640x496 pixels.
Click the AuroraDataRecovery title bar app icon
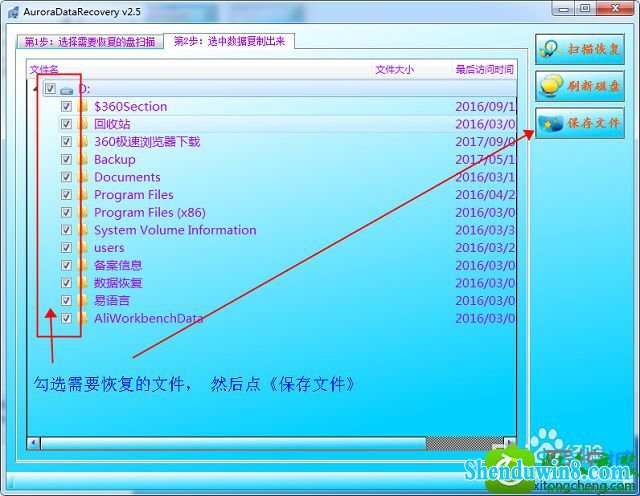13,12
